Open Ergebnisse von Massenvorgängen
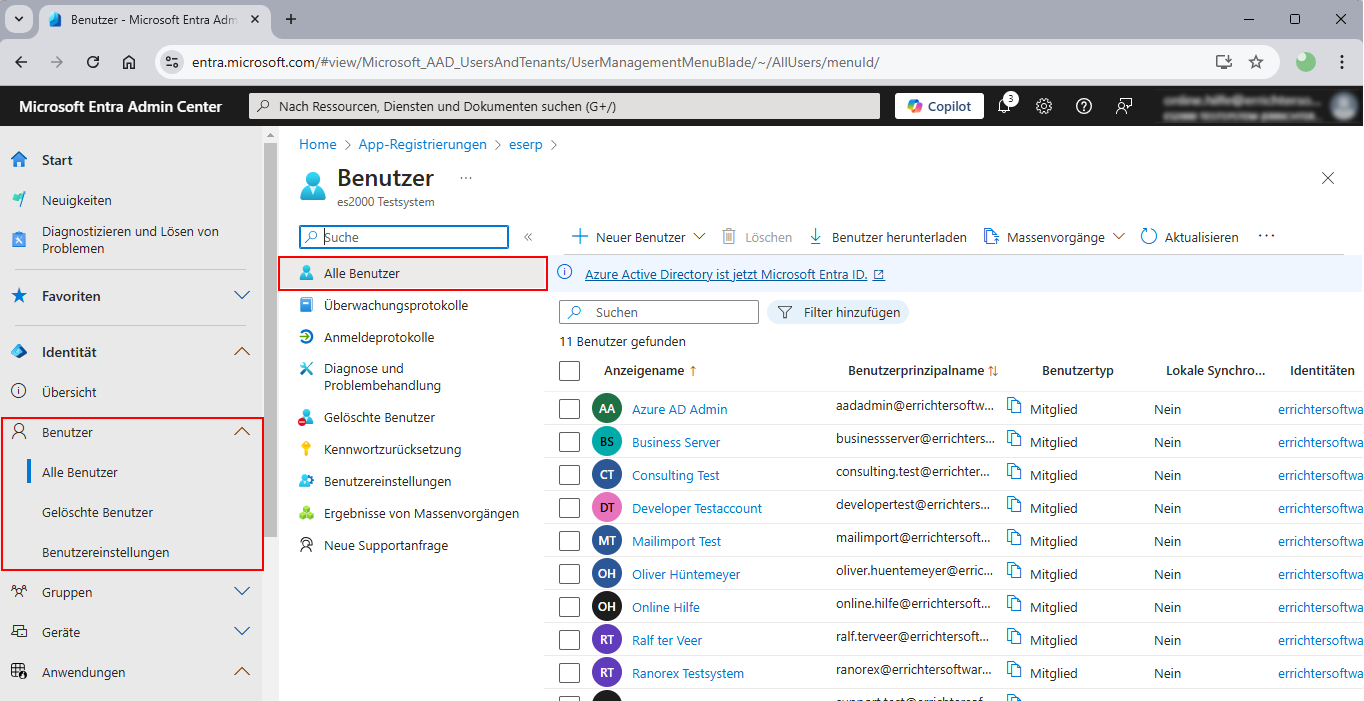 pos(421,513)
